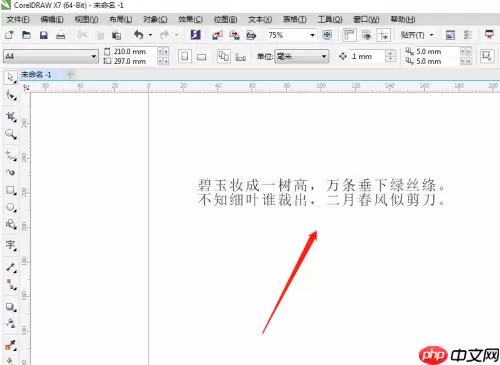Select the Crop tool
The image size is (500, 365).
pos(11,117)
